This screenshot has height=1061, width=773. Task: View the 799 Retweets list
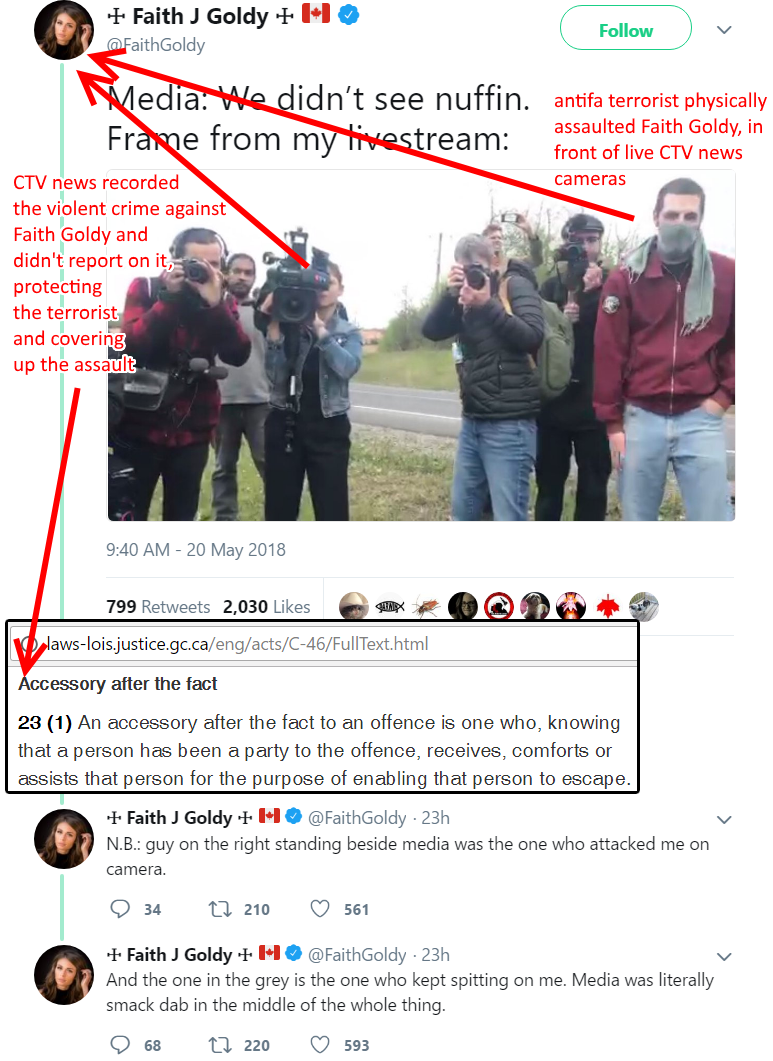(x=158, y=606)
